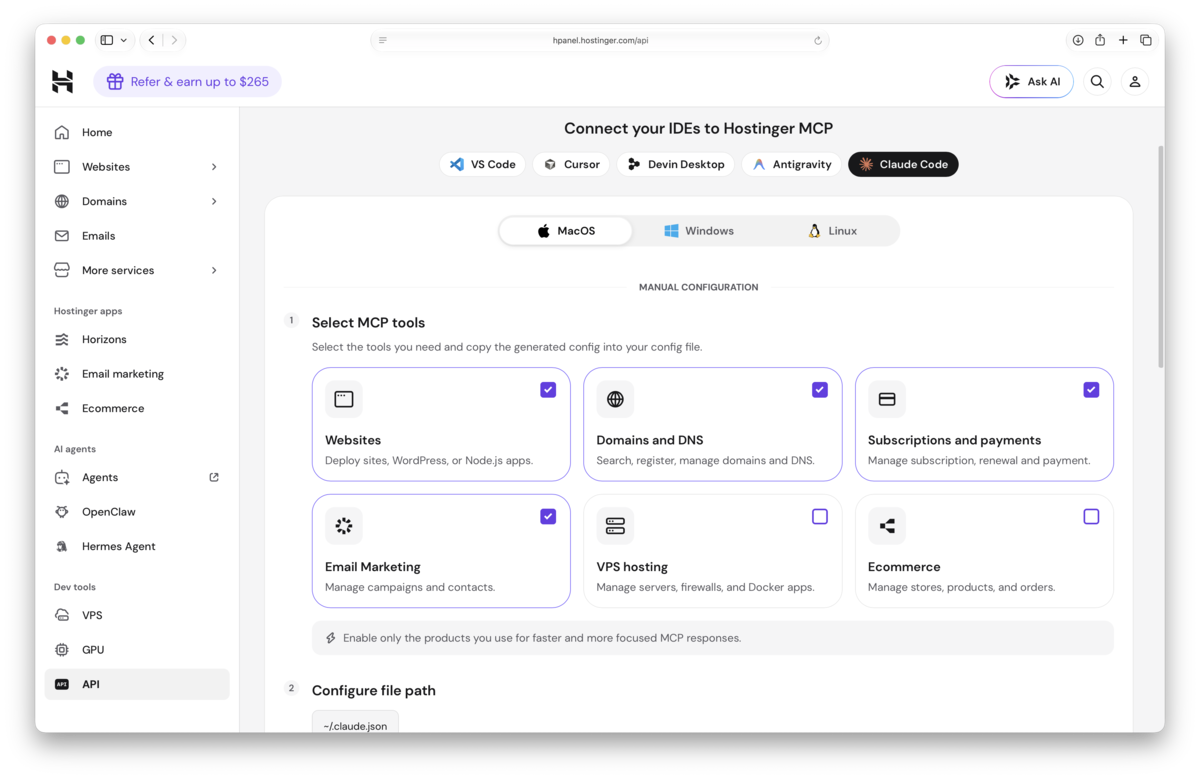This screenshot has width=1200, height=779.
Task: Click the hpanel.hostinger.com/api address bar
Action: tap(600, 41)
